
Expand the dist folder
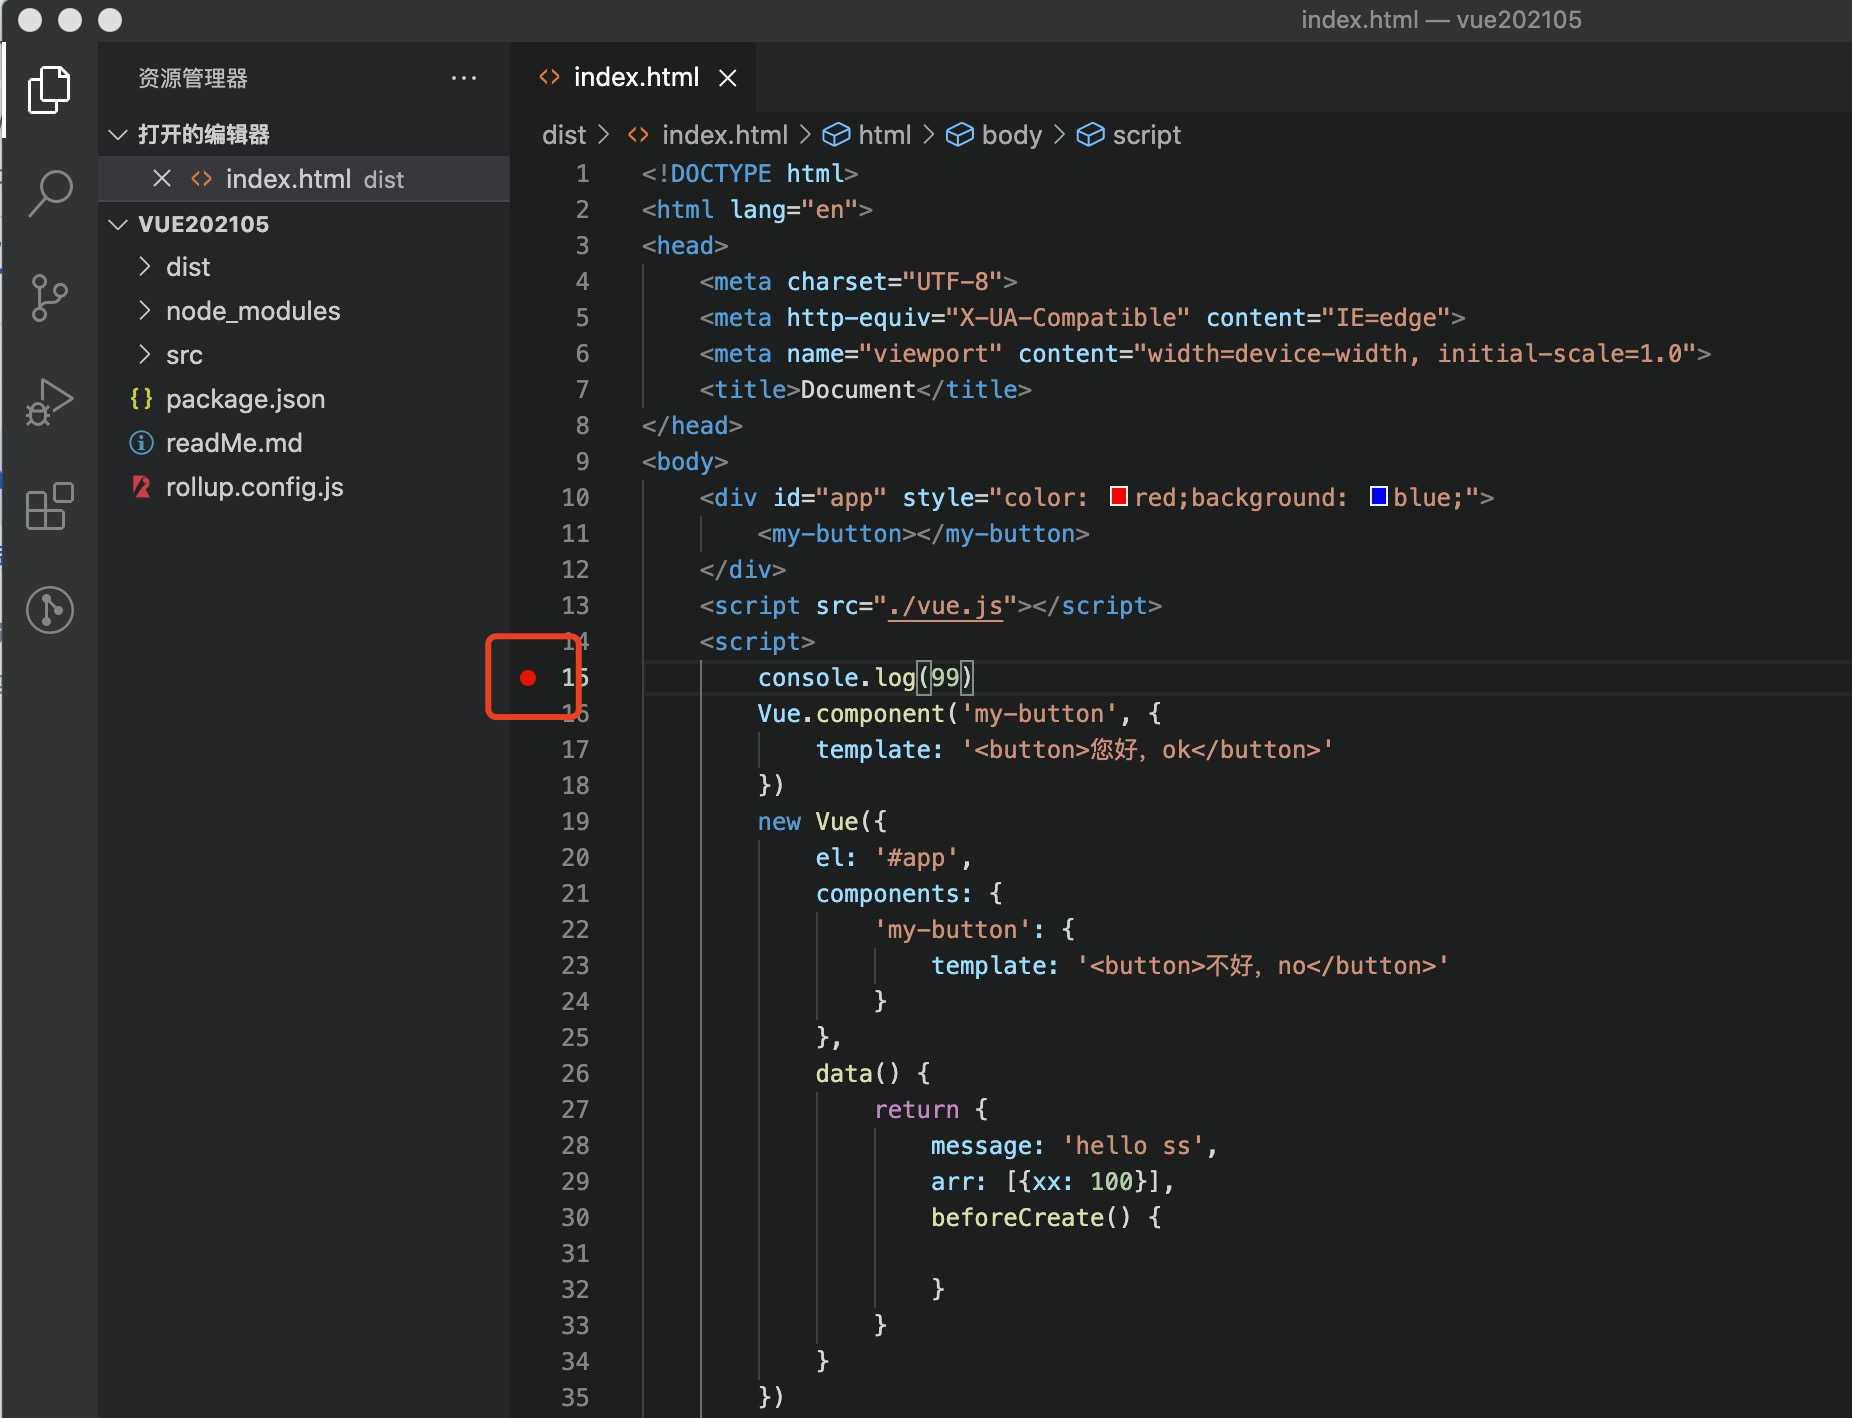[x=144, y=267]
